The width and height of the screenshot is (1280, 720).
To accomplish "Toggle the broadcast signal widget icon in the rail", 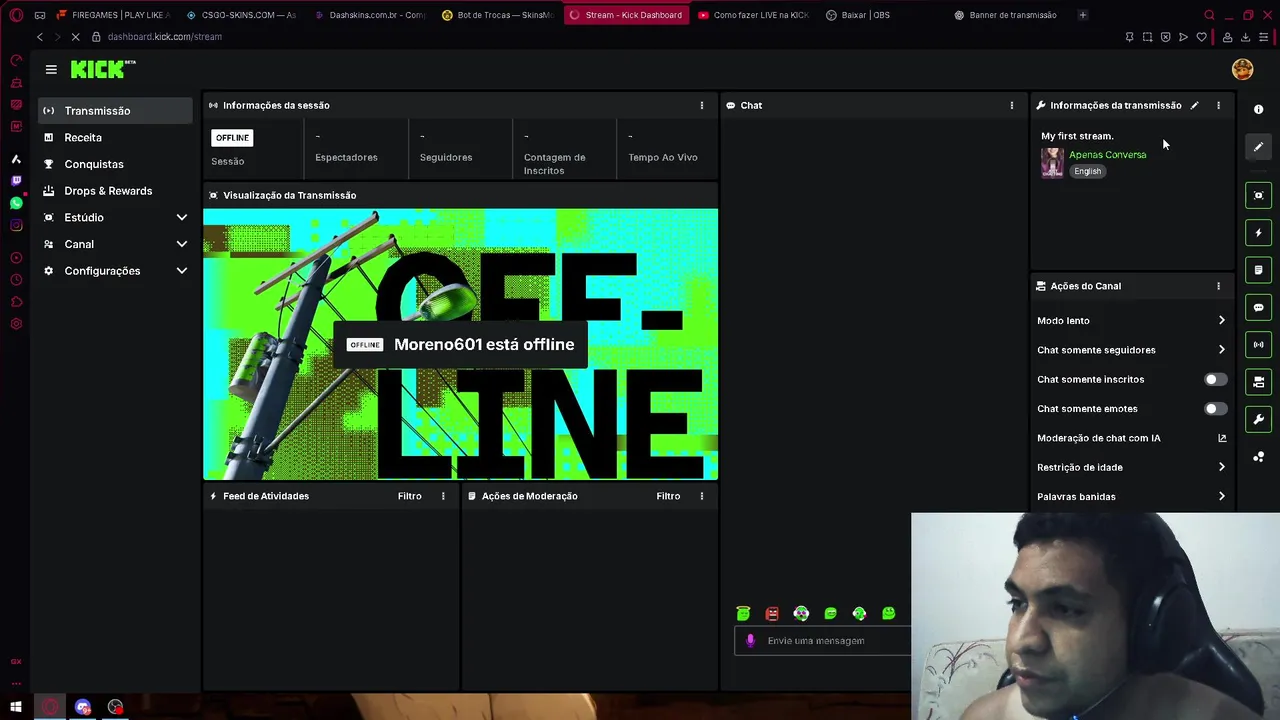I will [1258, 345].
